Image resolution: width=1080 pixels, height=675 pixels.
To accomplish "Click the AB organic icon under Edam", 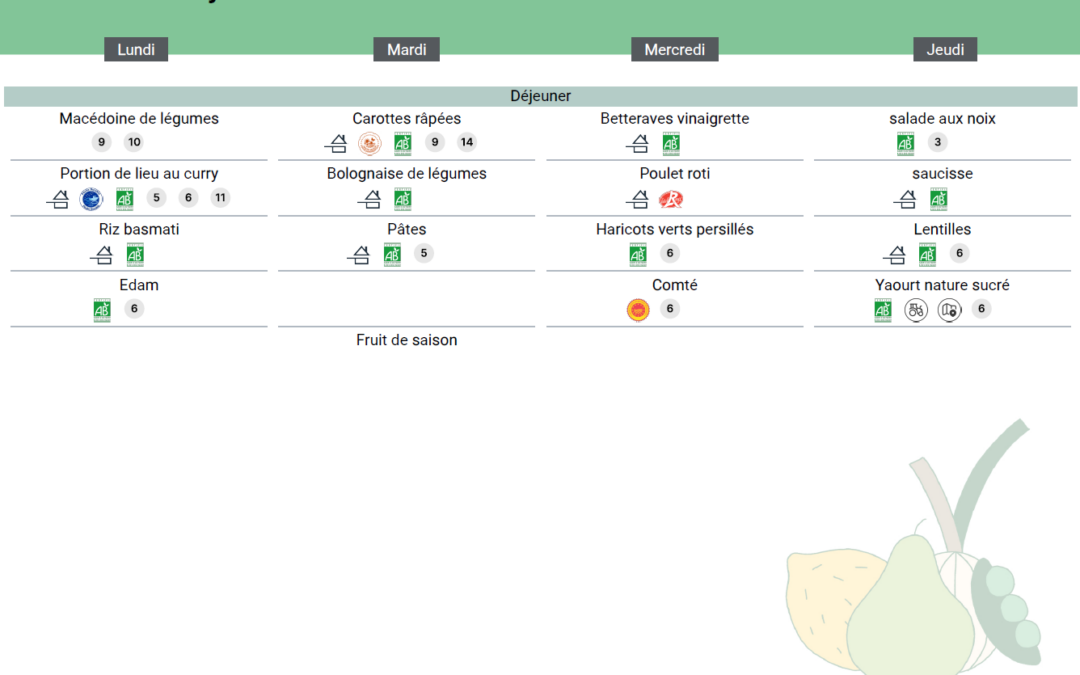I will click(102, 310).
